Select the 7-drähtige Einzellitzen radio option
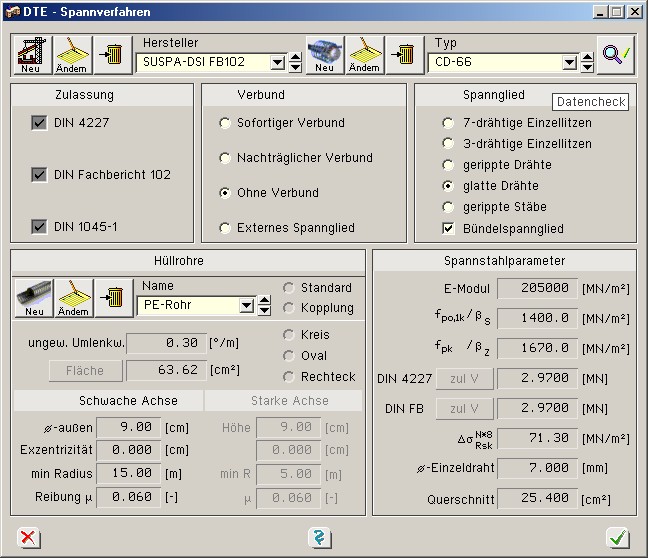This screenshot has height=558, width=648. click(448, 123)
